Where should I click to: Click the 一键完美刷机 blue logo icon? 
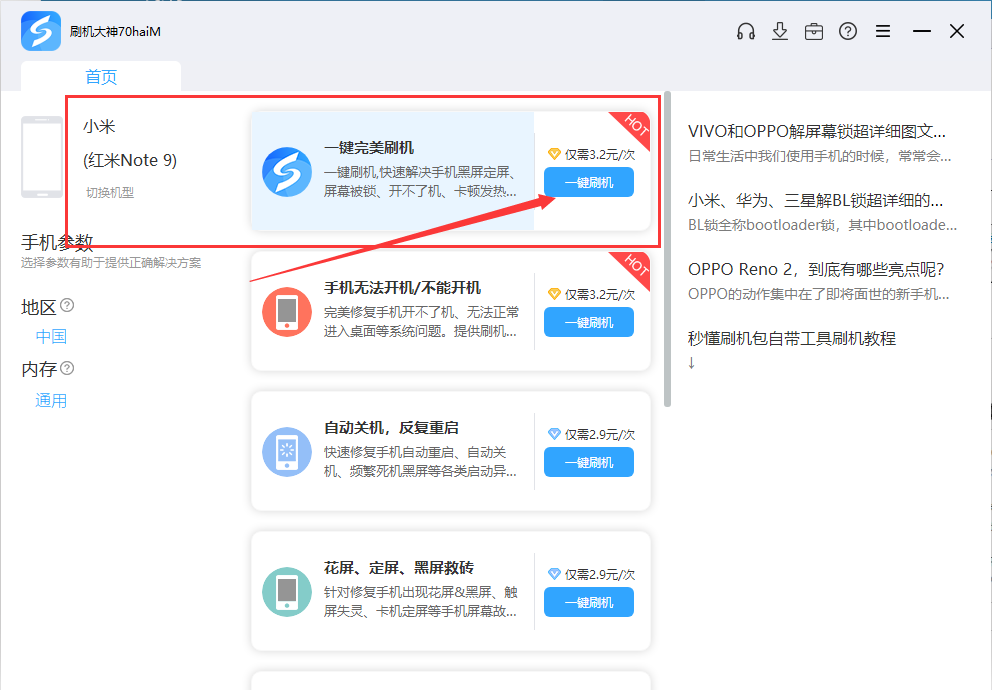click(x=287, y=171)
